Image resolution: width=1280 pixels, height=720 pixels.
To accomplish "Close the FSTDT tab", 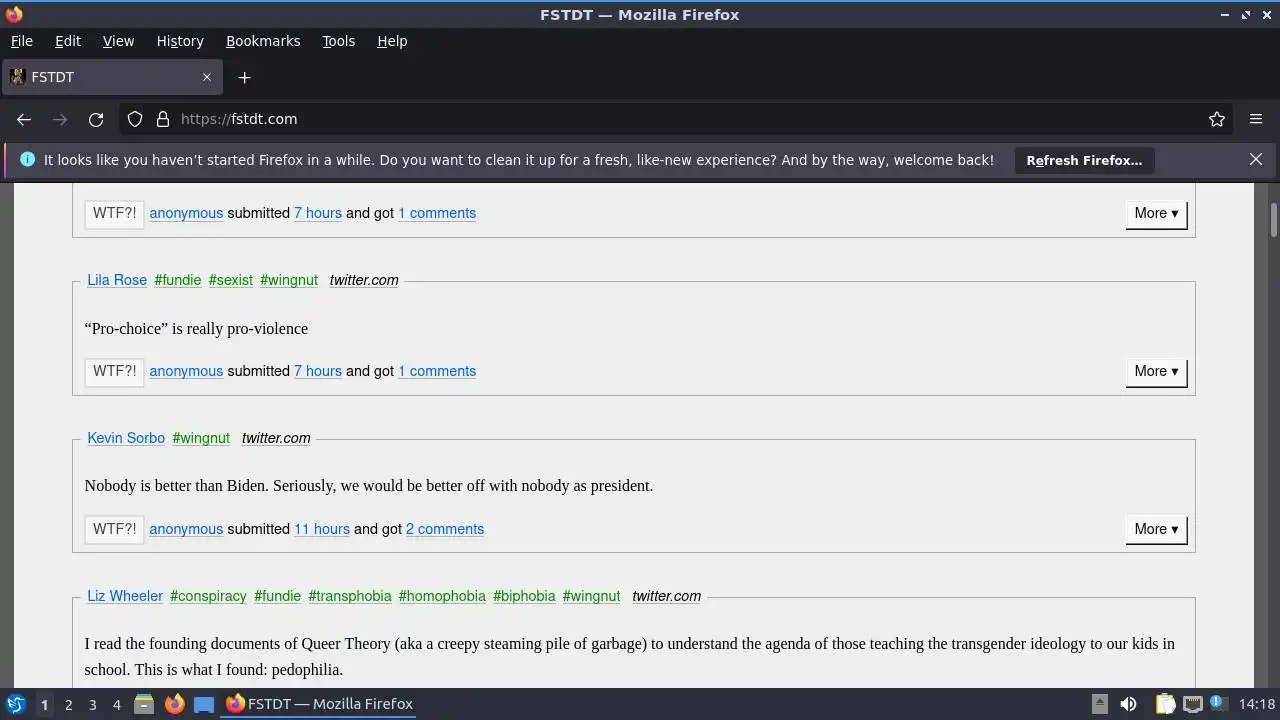I will [207, 77].
